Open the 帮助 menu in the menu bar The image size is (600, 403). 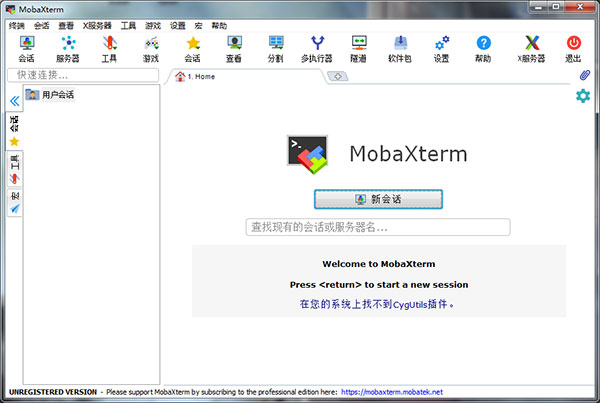(219, 26)
